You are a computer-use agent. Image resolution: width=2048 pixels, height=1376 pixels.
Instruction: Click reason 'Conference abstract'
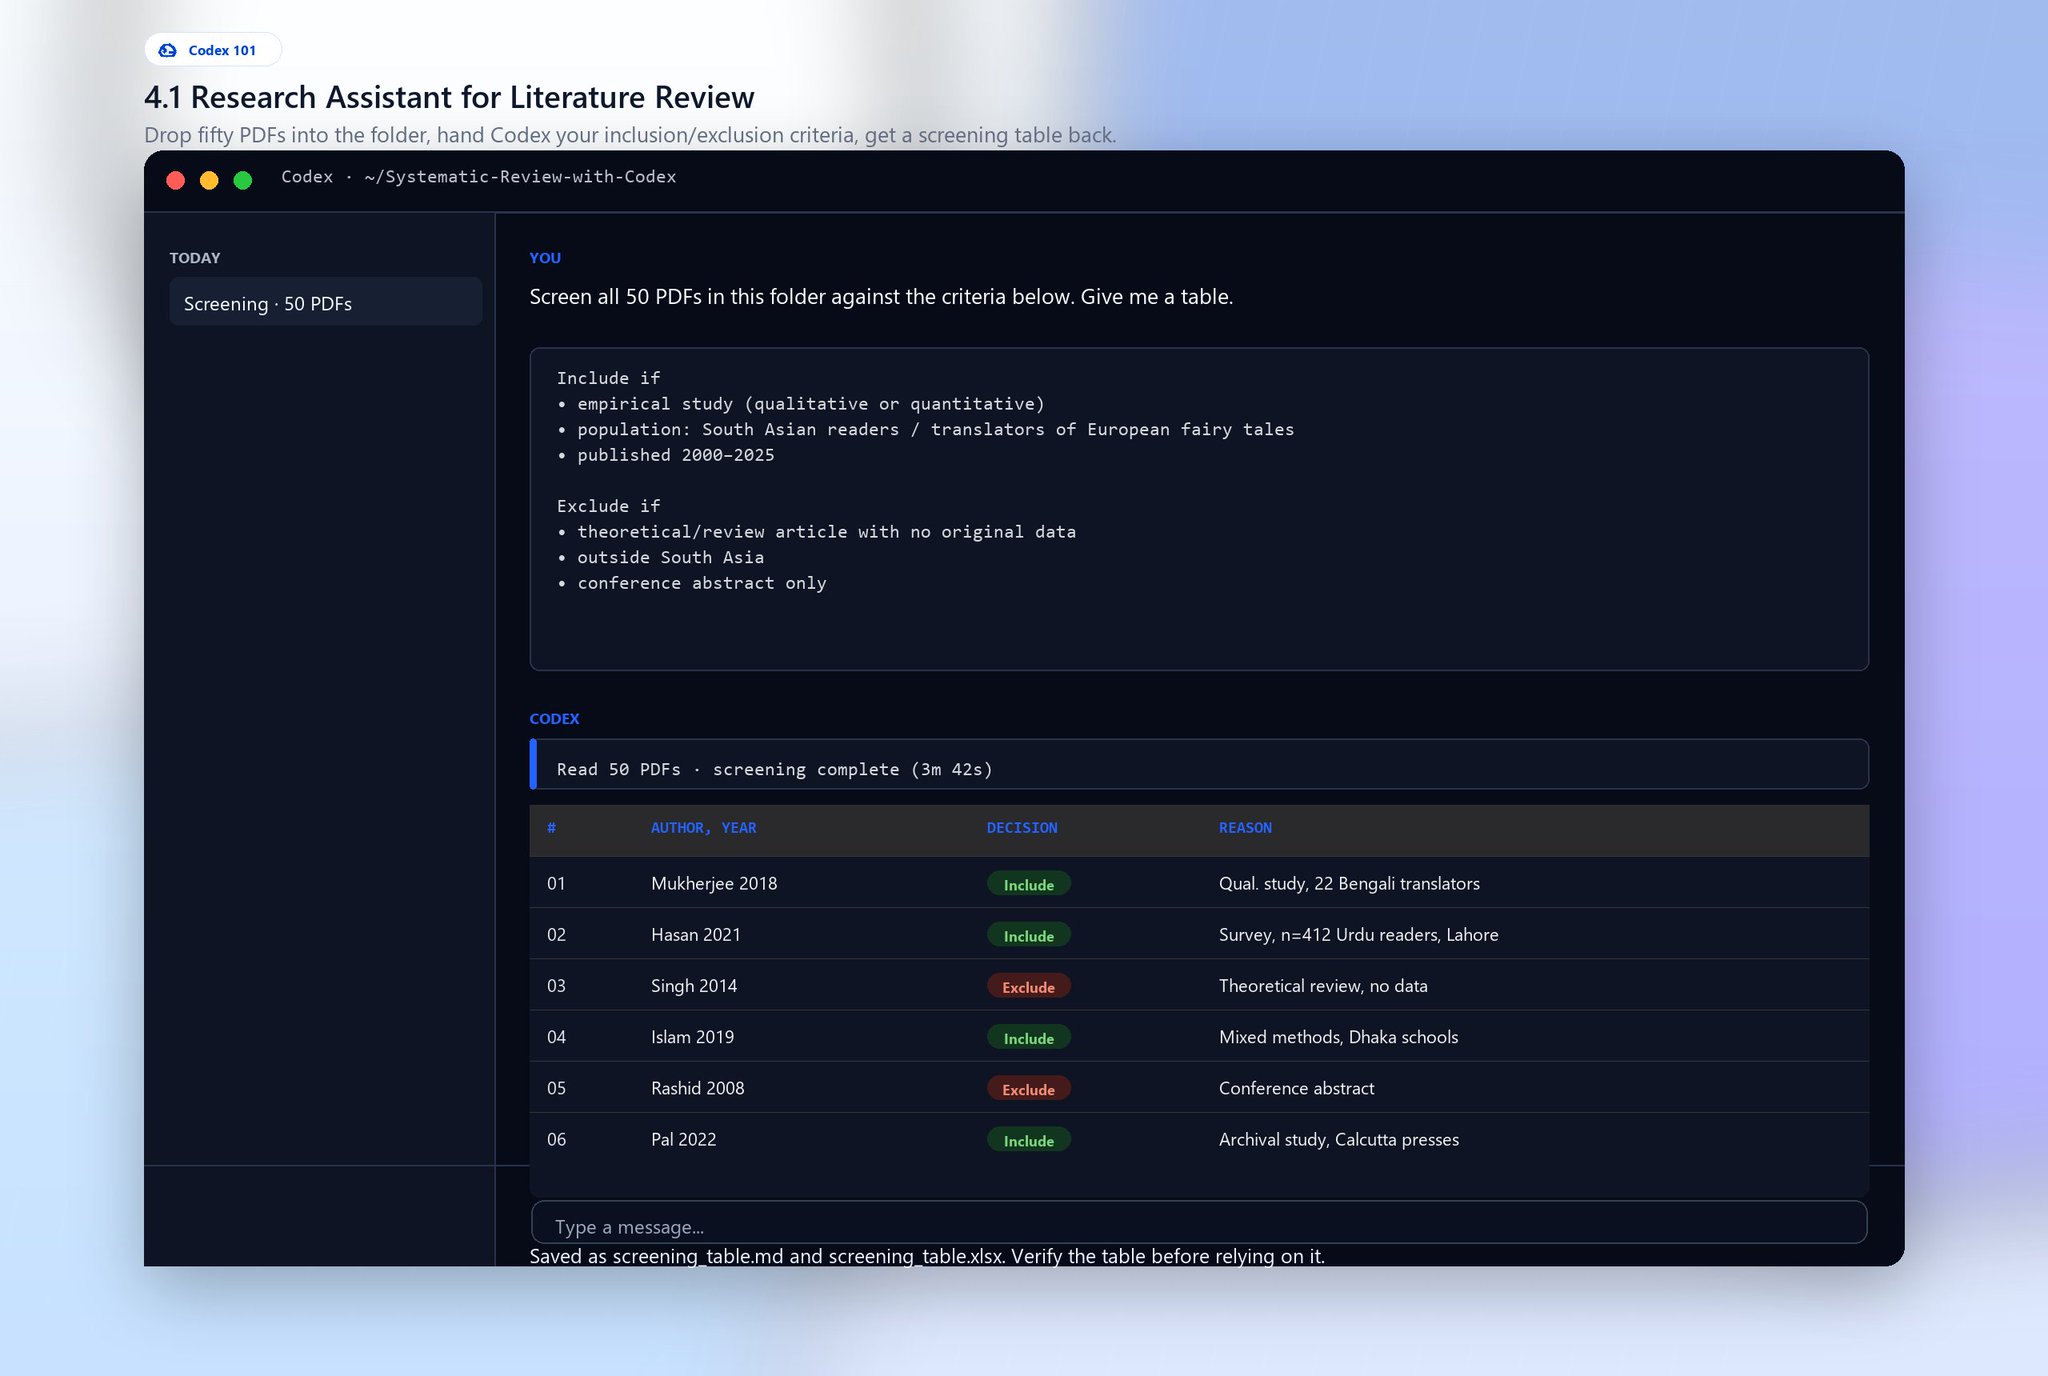click(1296, 1088)
